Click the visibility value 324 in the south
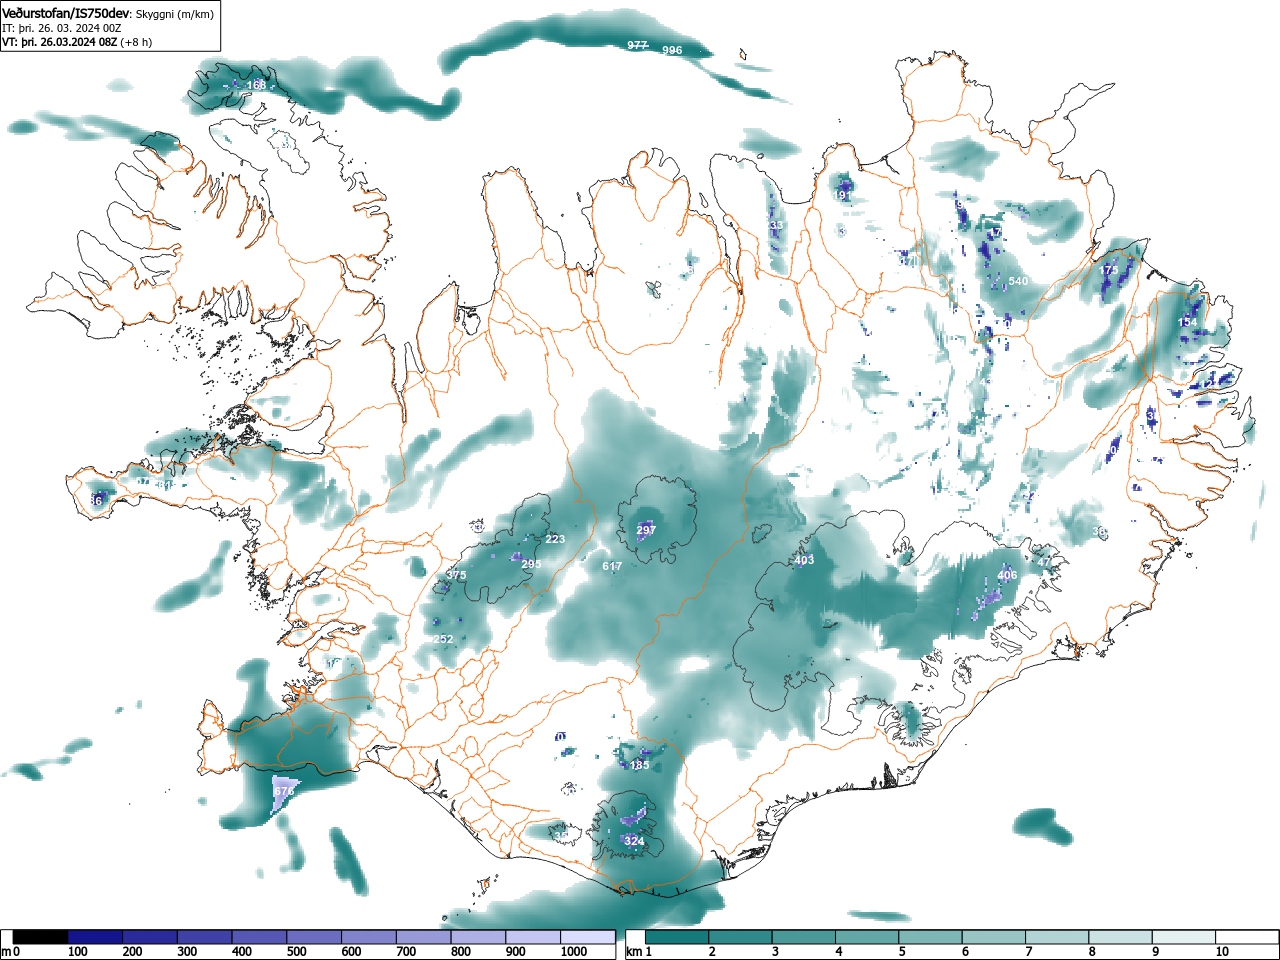Image resolution: width=1280 pixels, height=960 pixels. [634, 841]
